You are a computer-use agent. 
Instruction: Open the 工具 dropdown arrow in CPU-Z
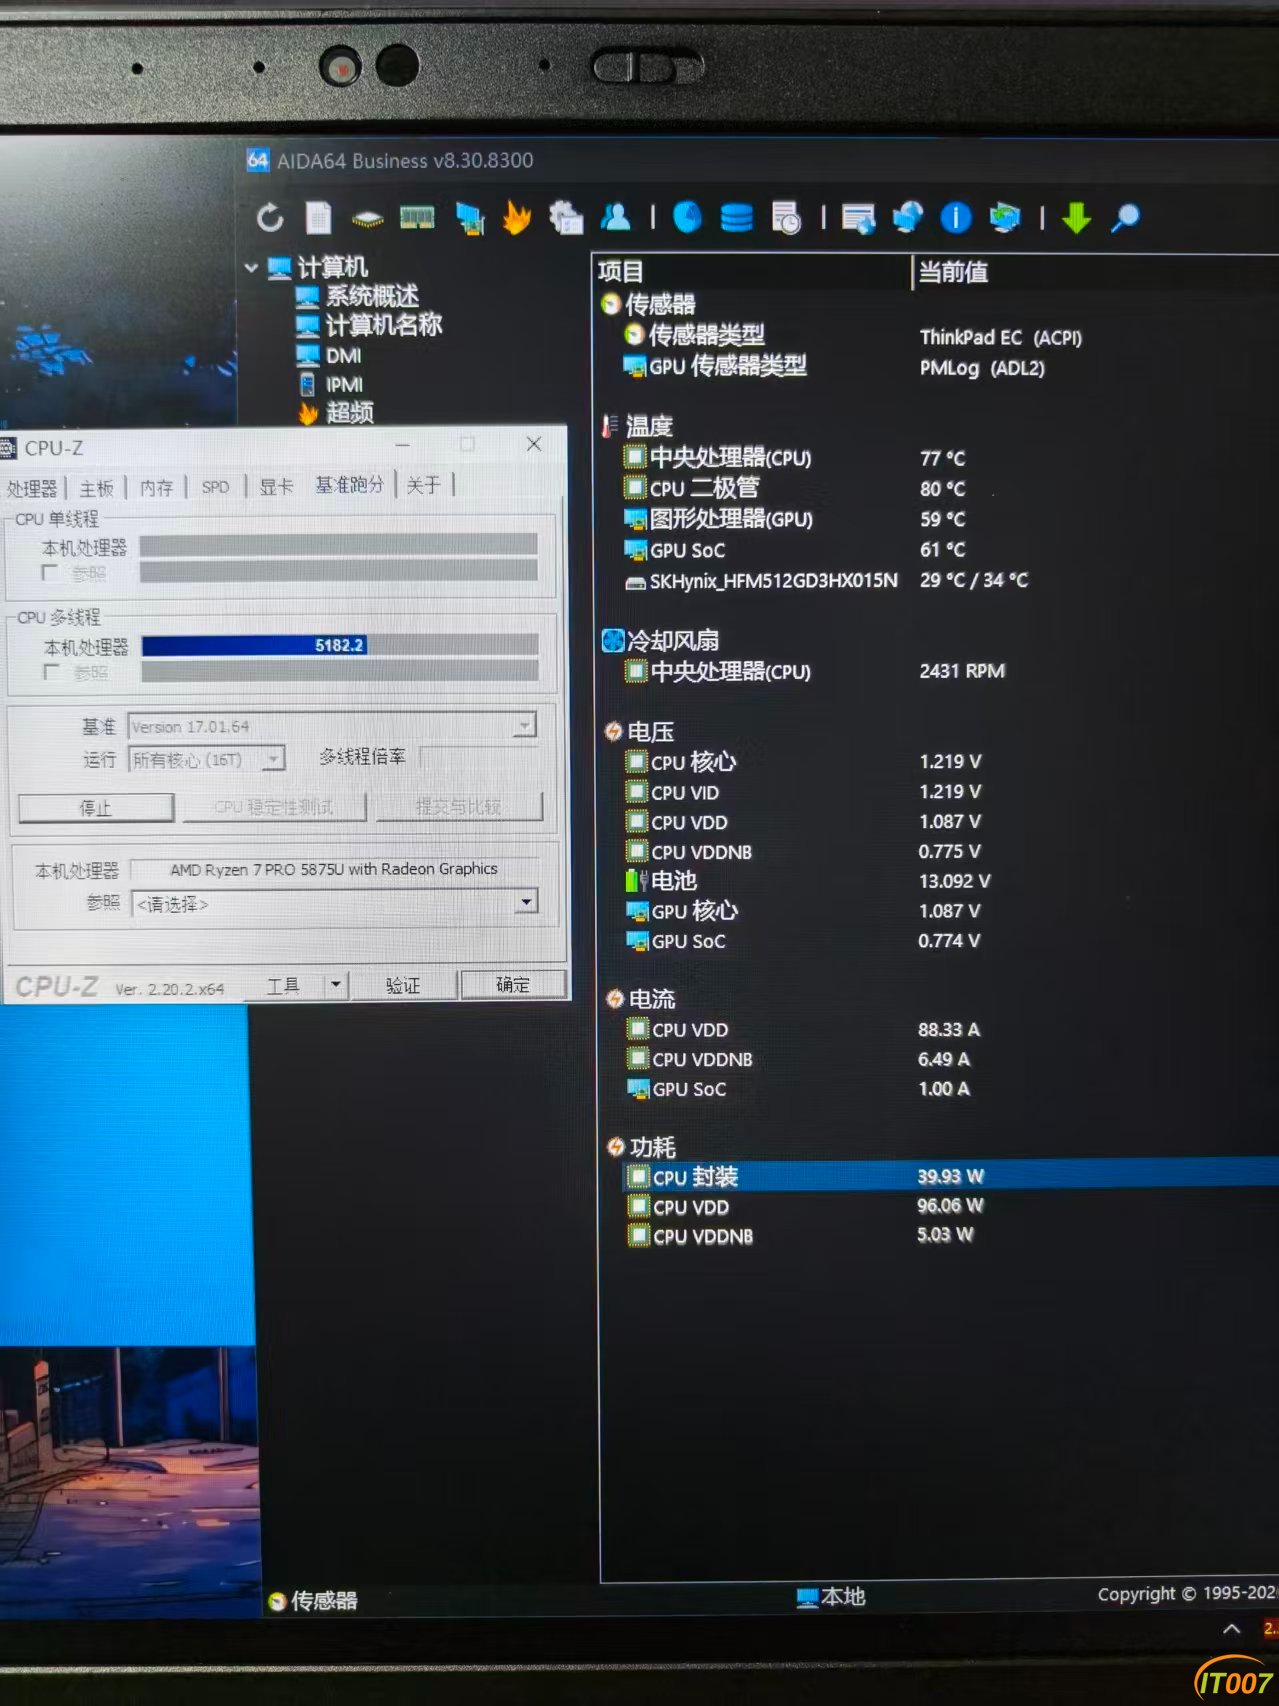pyautogui.click(x=336, y=985)
